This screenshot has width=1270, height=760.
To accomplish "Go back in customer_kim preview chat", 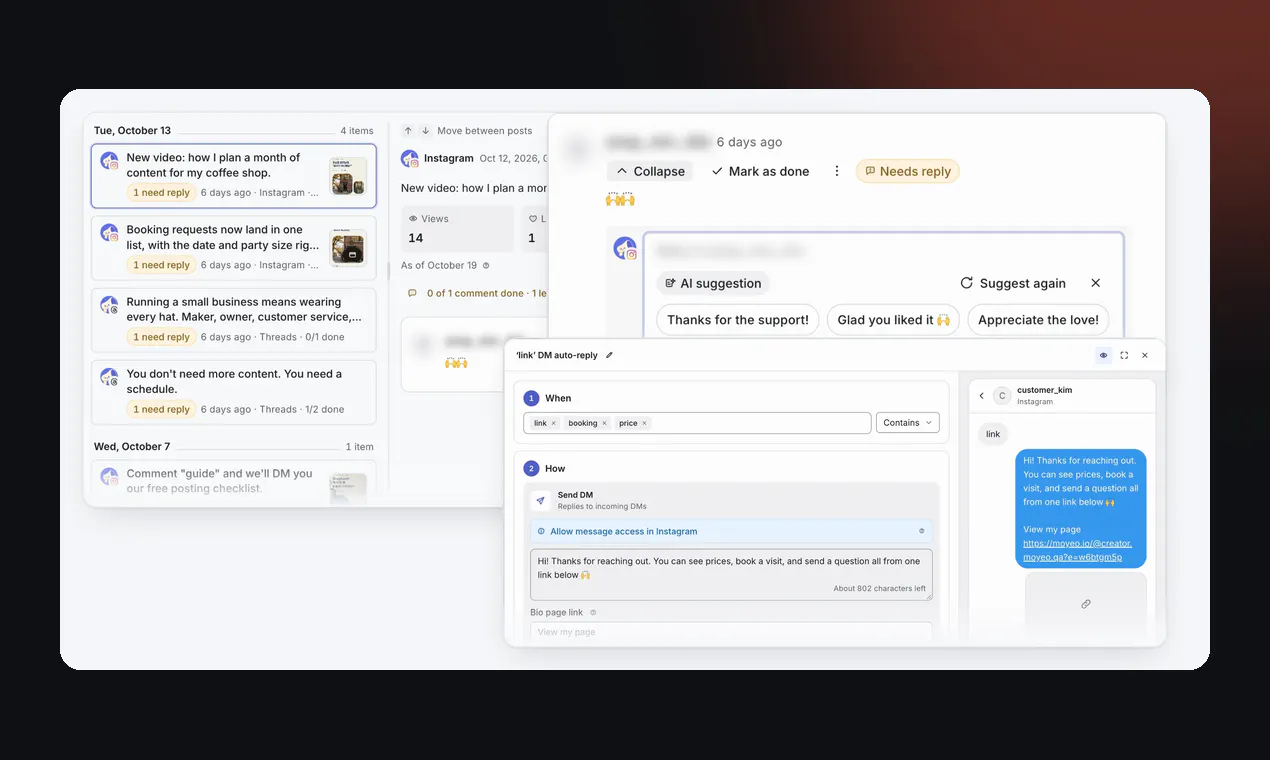I will [982, 396].
